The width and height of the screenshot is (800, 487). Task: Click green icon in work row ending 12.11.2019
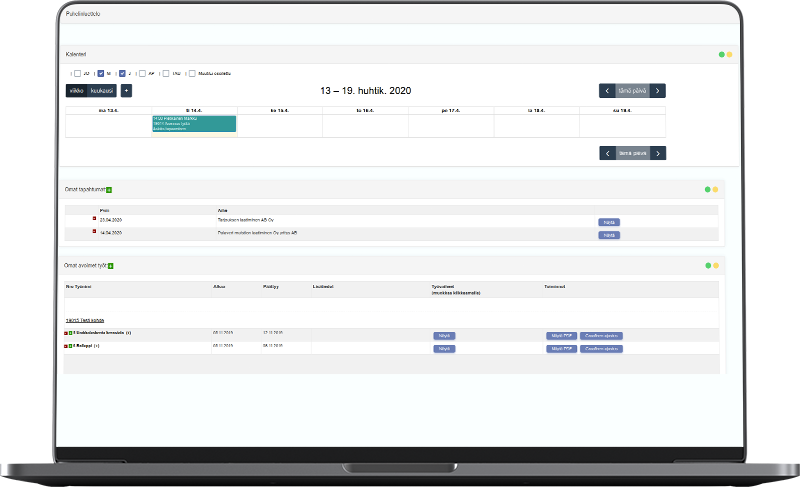click(x=70, y=333)
